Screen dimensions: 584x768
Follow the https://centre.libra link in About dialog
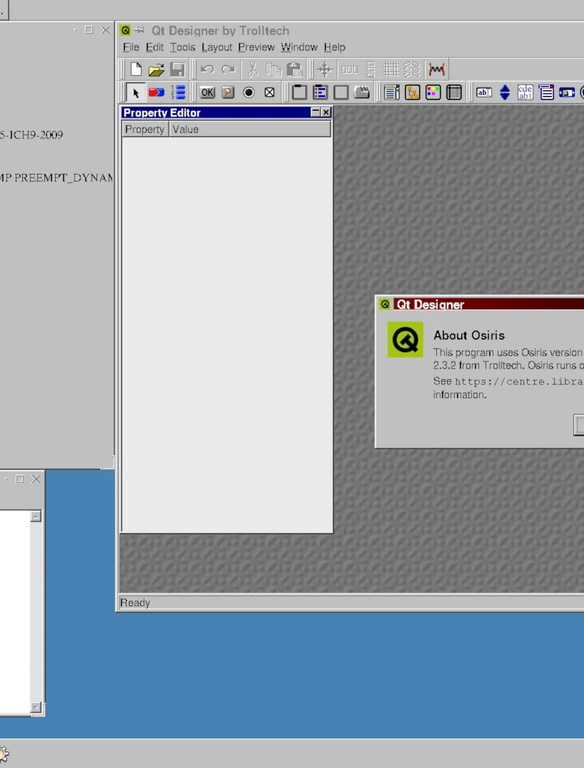[519, 382]
